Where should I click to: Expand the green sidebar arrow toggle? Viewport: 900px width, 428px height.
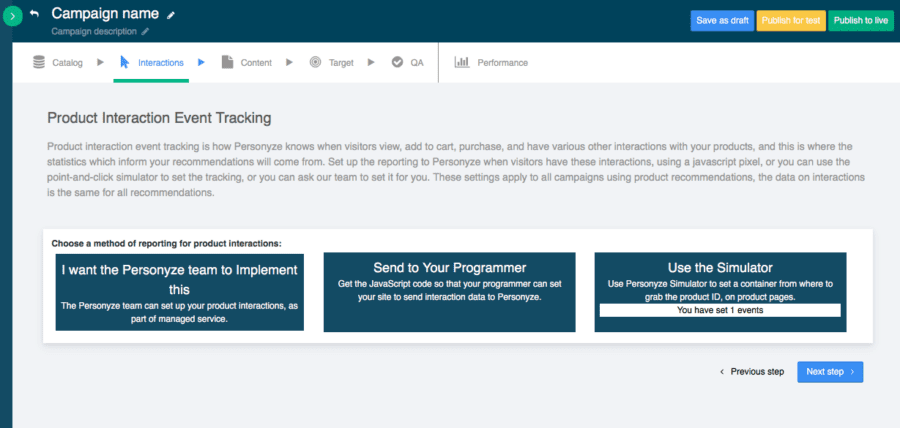tap(11, 17)
